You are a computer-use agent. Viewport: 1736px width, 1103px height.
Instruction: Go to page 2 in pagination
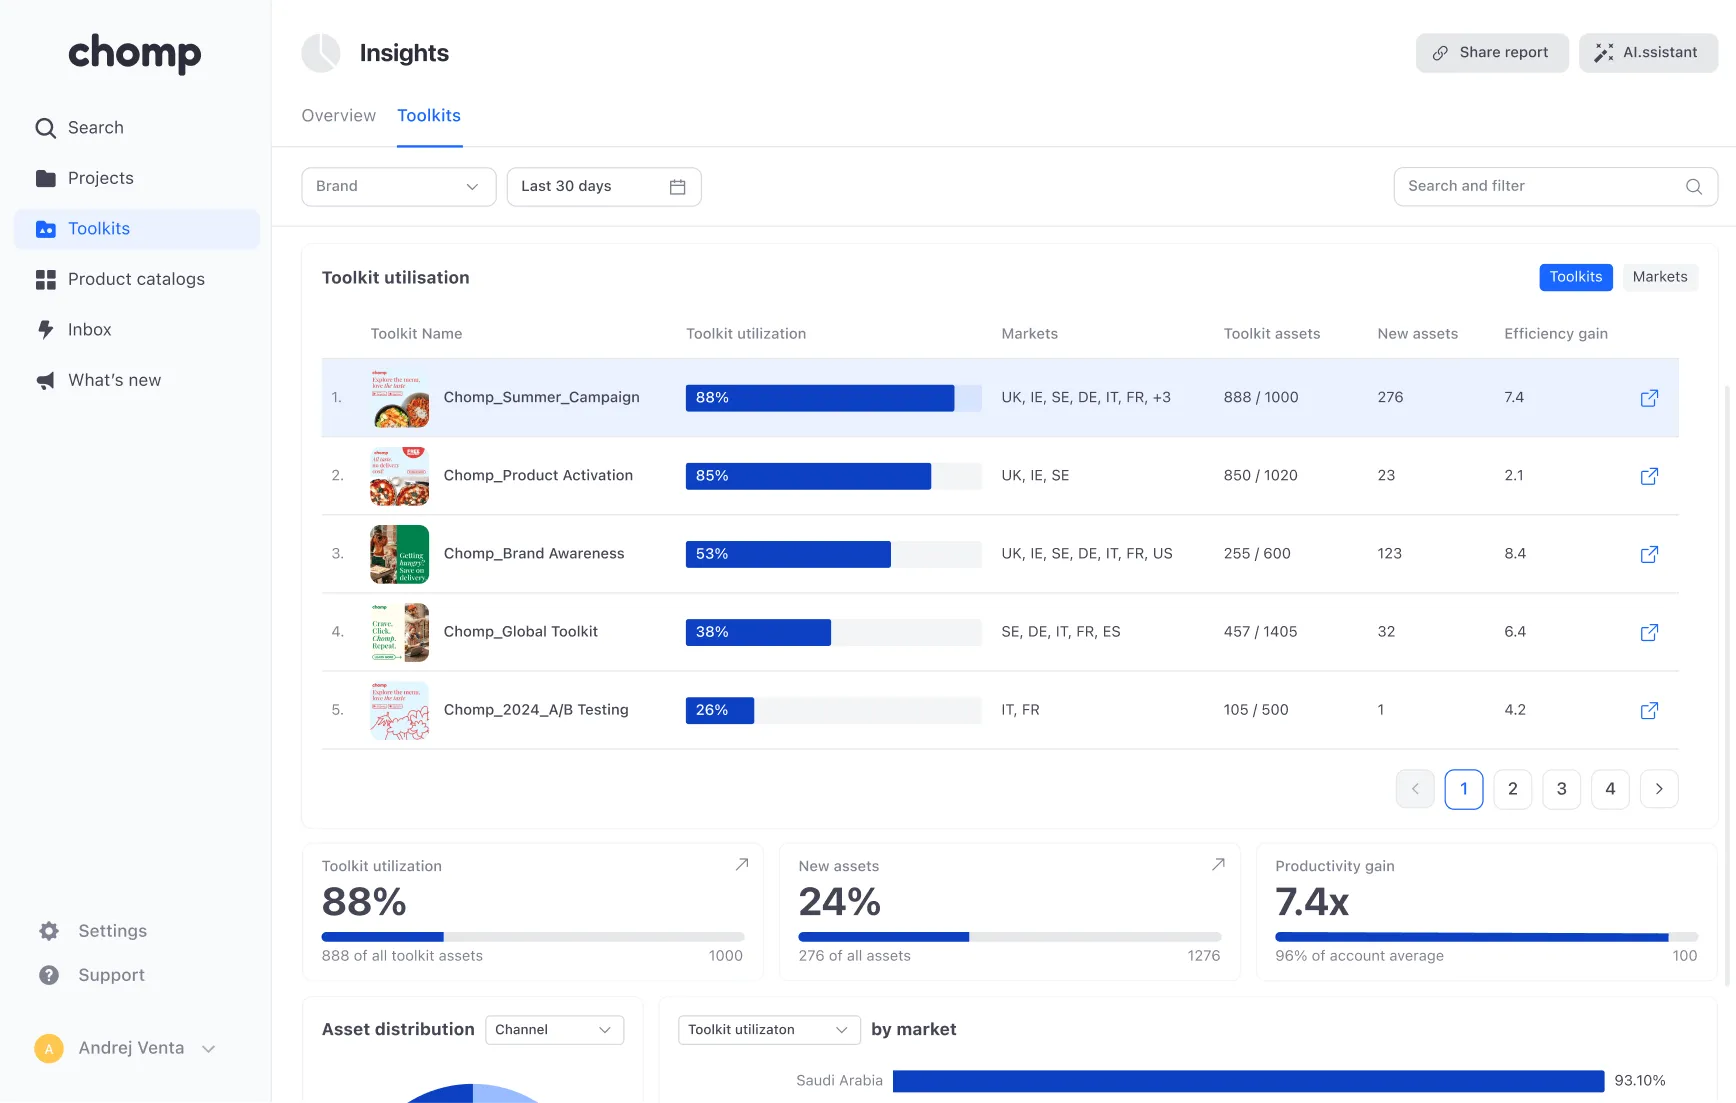click(x=1513, y=789)
